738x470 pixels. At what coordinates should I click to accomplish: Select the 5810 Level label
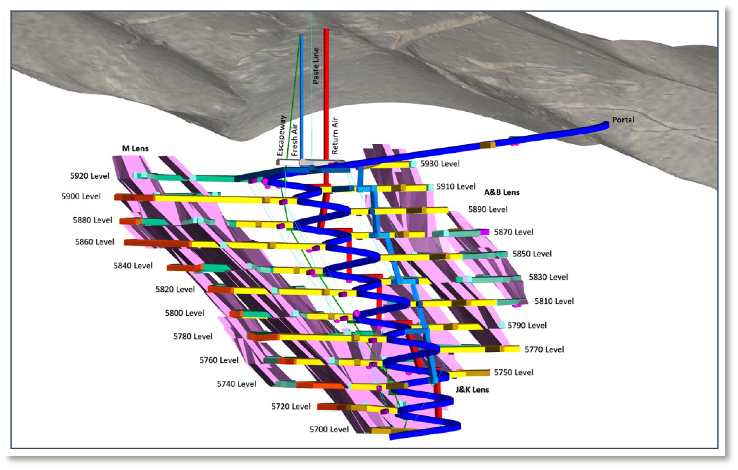[554, 301]
